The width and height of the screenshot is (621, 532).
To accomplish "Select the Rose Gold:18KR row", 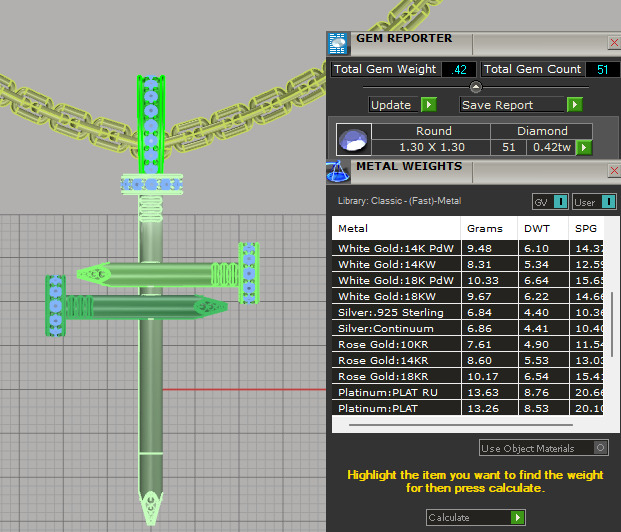I will (468, 376).
